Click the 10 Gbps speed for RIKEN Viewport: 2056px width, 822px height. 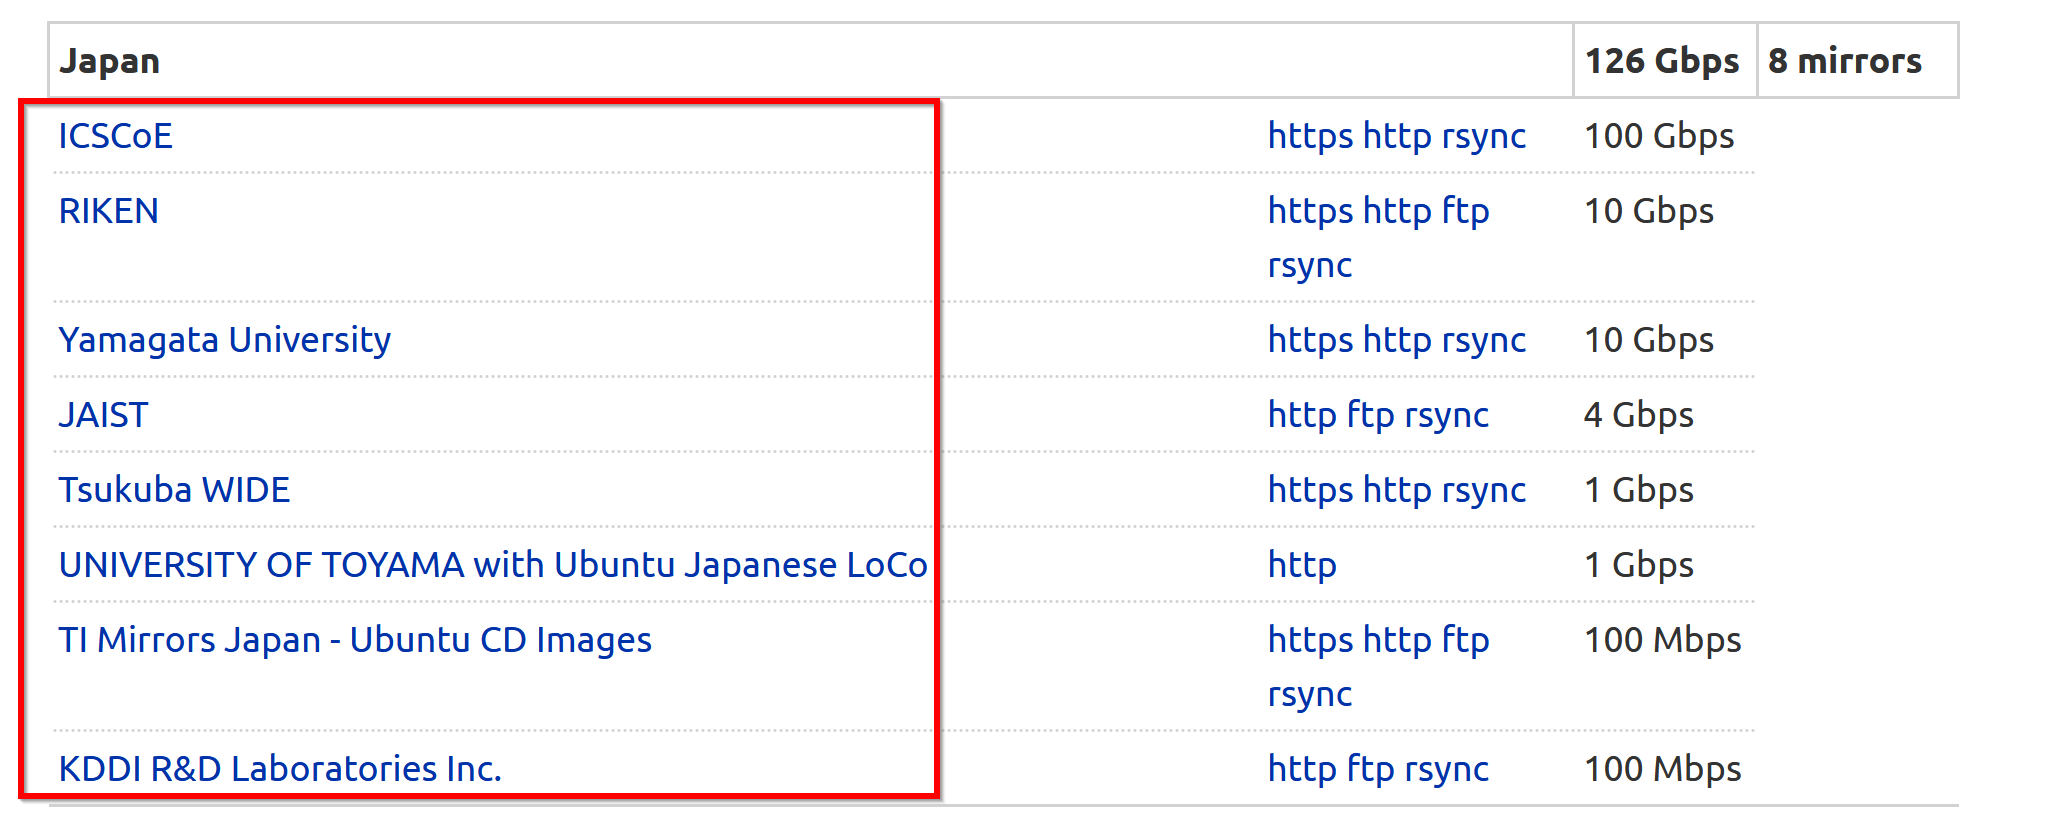coord(1649,211)
